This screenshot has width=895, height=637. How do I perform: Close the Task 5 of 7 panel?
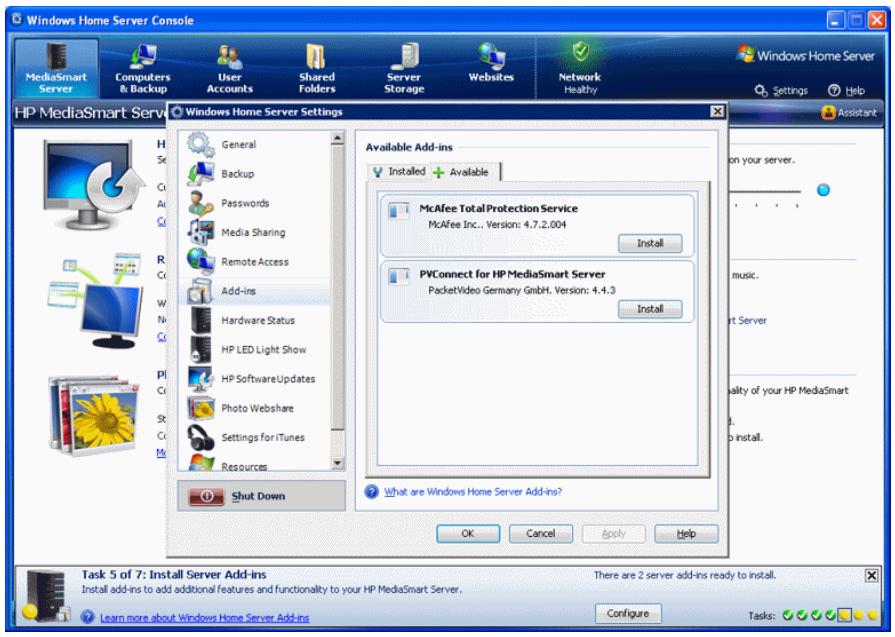[872, 575]
